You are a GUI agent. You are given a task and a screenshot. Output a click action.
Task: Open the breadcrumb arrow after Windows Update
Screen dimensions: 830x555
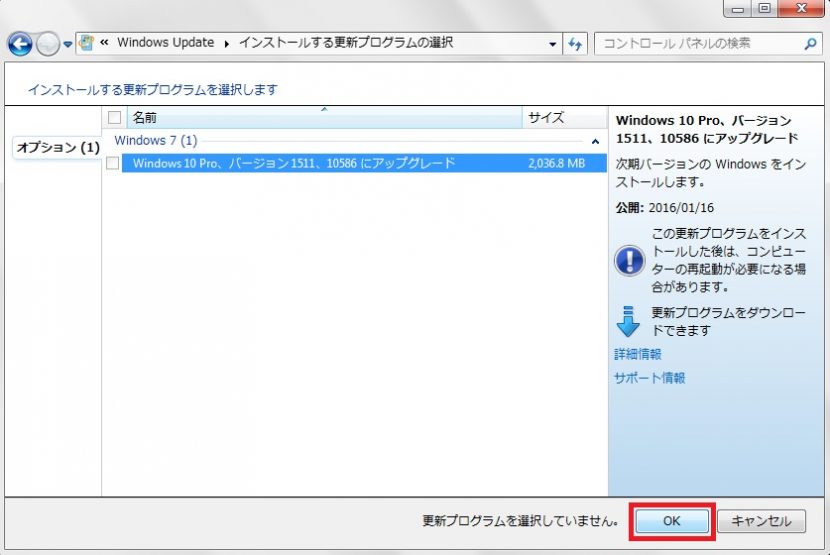coord(227,43)
